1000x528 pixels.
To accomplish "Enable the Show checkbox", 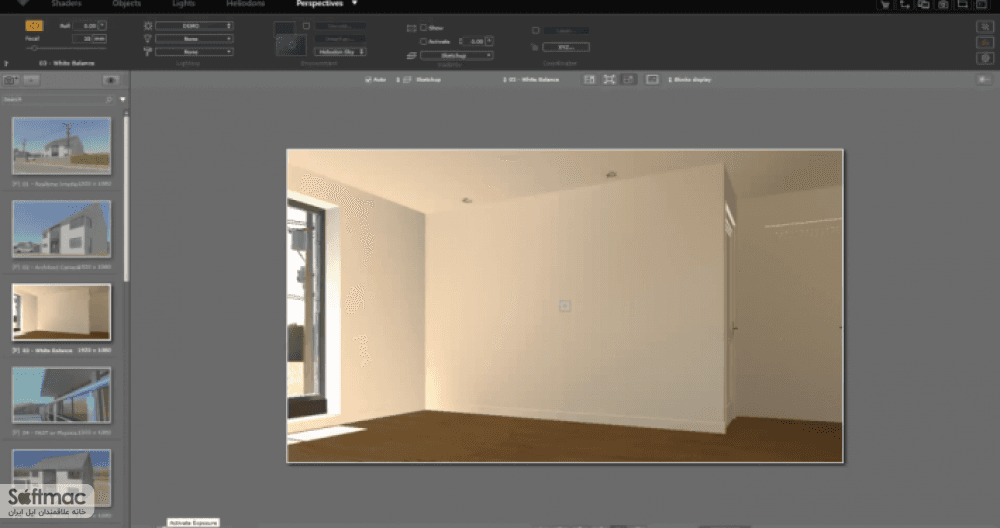I will 423,27.
